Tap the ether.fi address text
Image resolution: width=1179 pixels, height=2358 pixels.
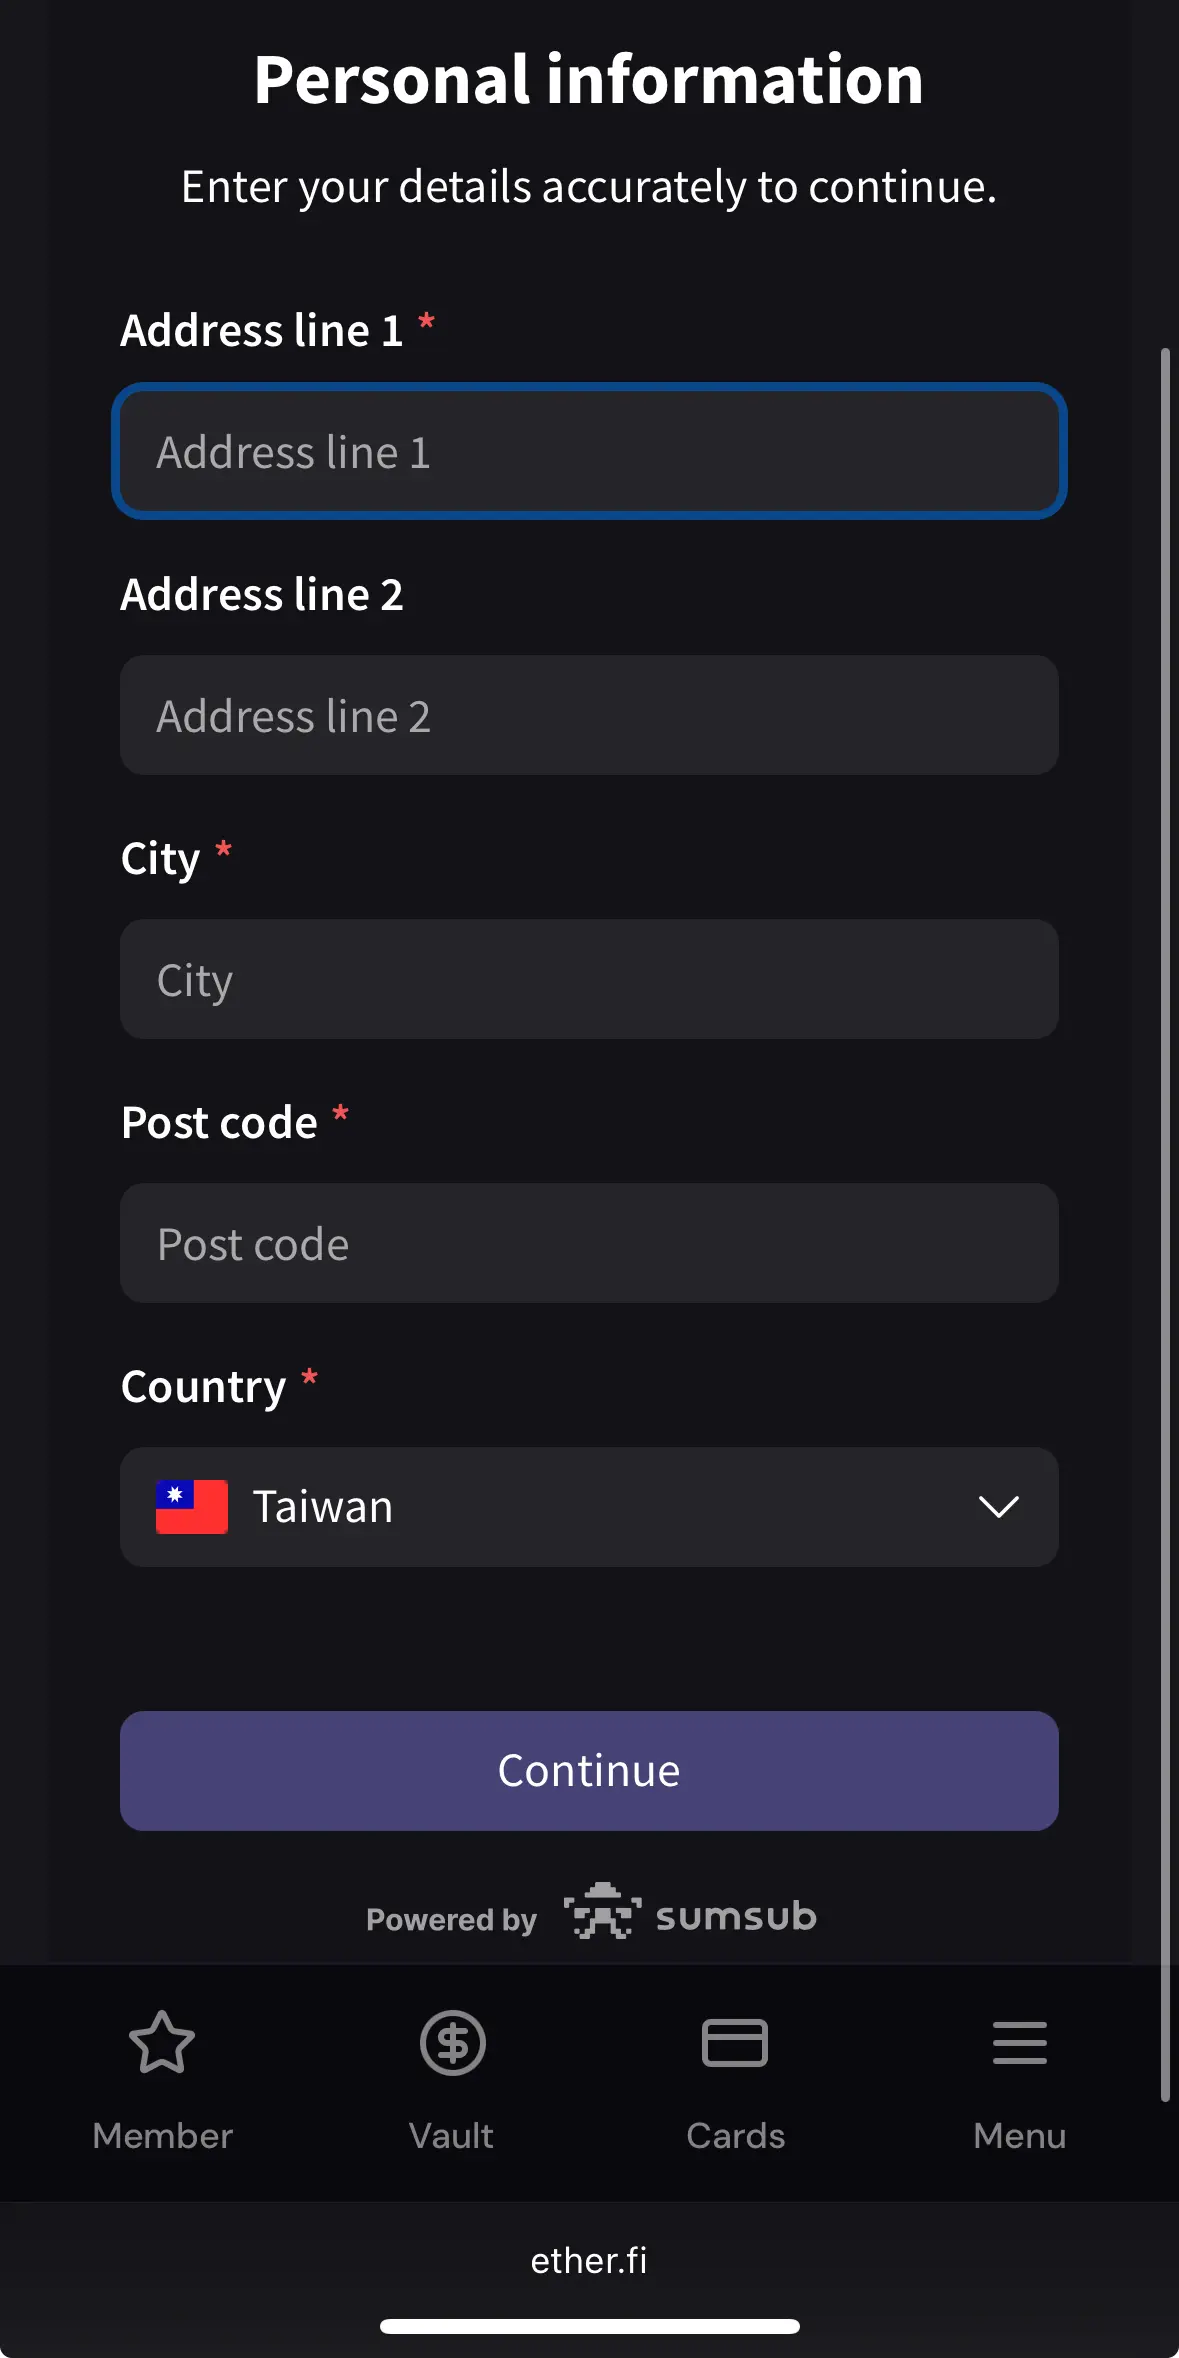[589, 2260]
